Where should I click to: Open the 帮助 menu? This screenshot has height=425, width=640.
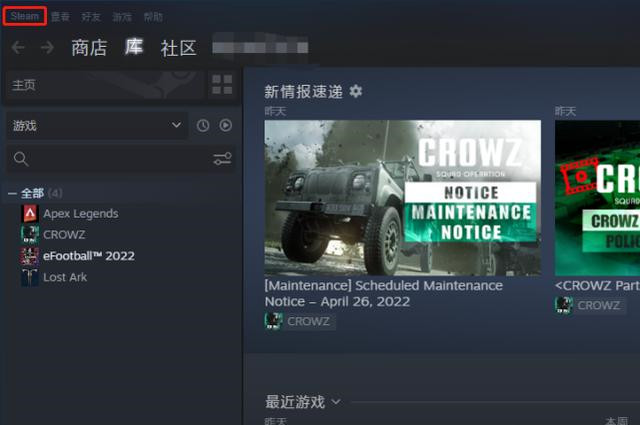tap(153, 17)
